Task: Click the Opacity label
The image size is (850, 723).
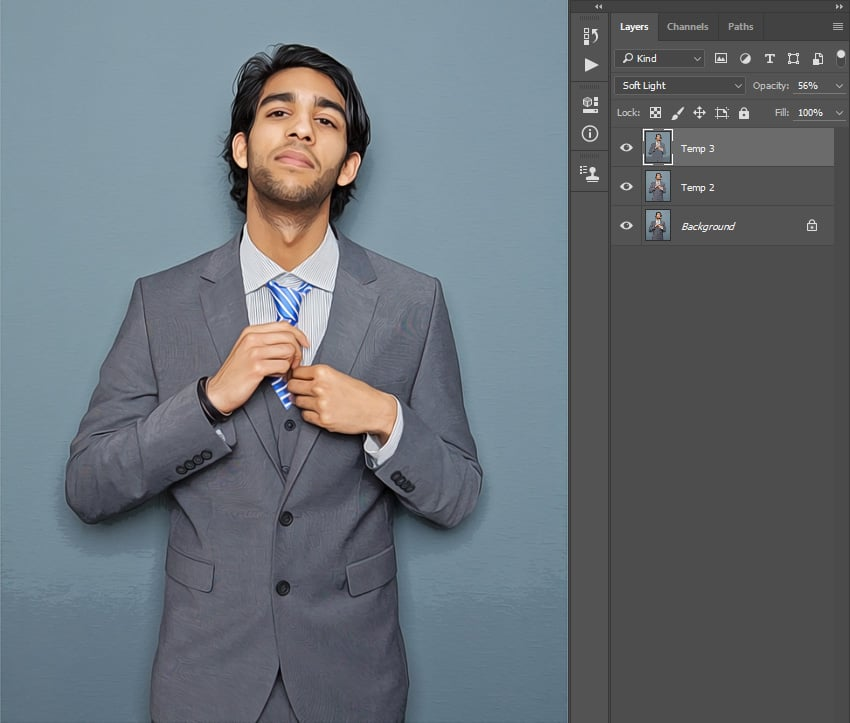Action: [x=771, y=86]
